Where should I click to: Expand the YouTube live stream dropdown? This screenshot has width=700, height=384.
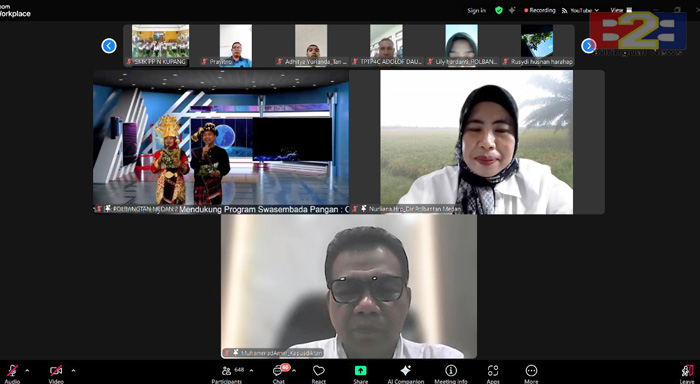click(x=580, y=10)
